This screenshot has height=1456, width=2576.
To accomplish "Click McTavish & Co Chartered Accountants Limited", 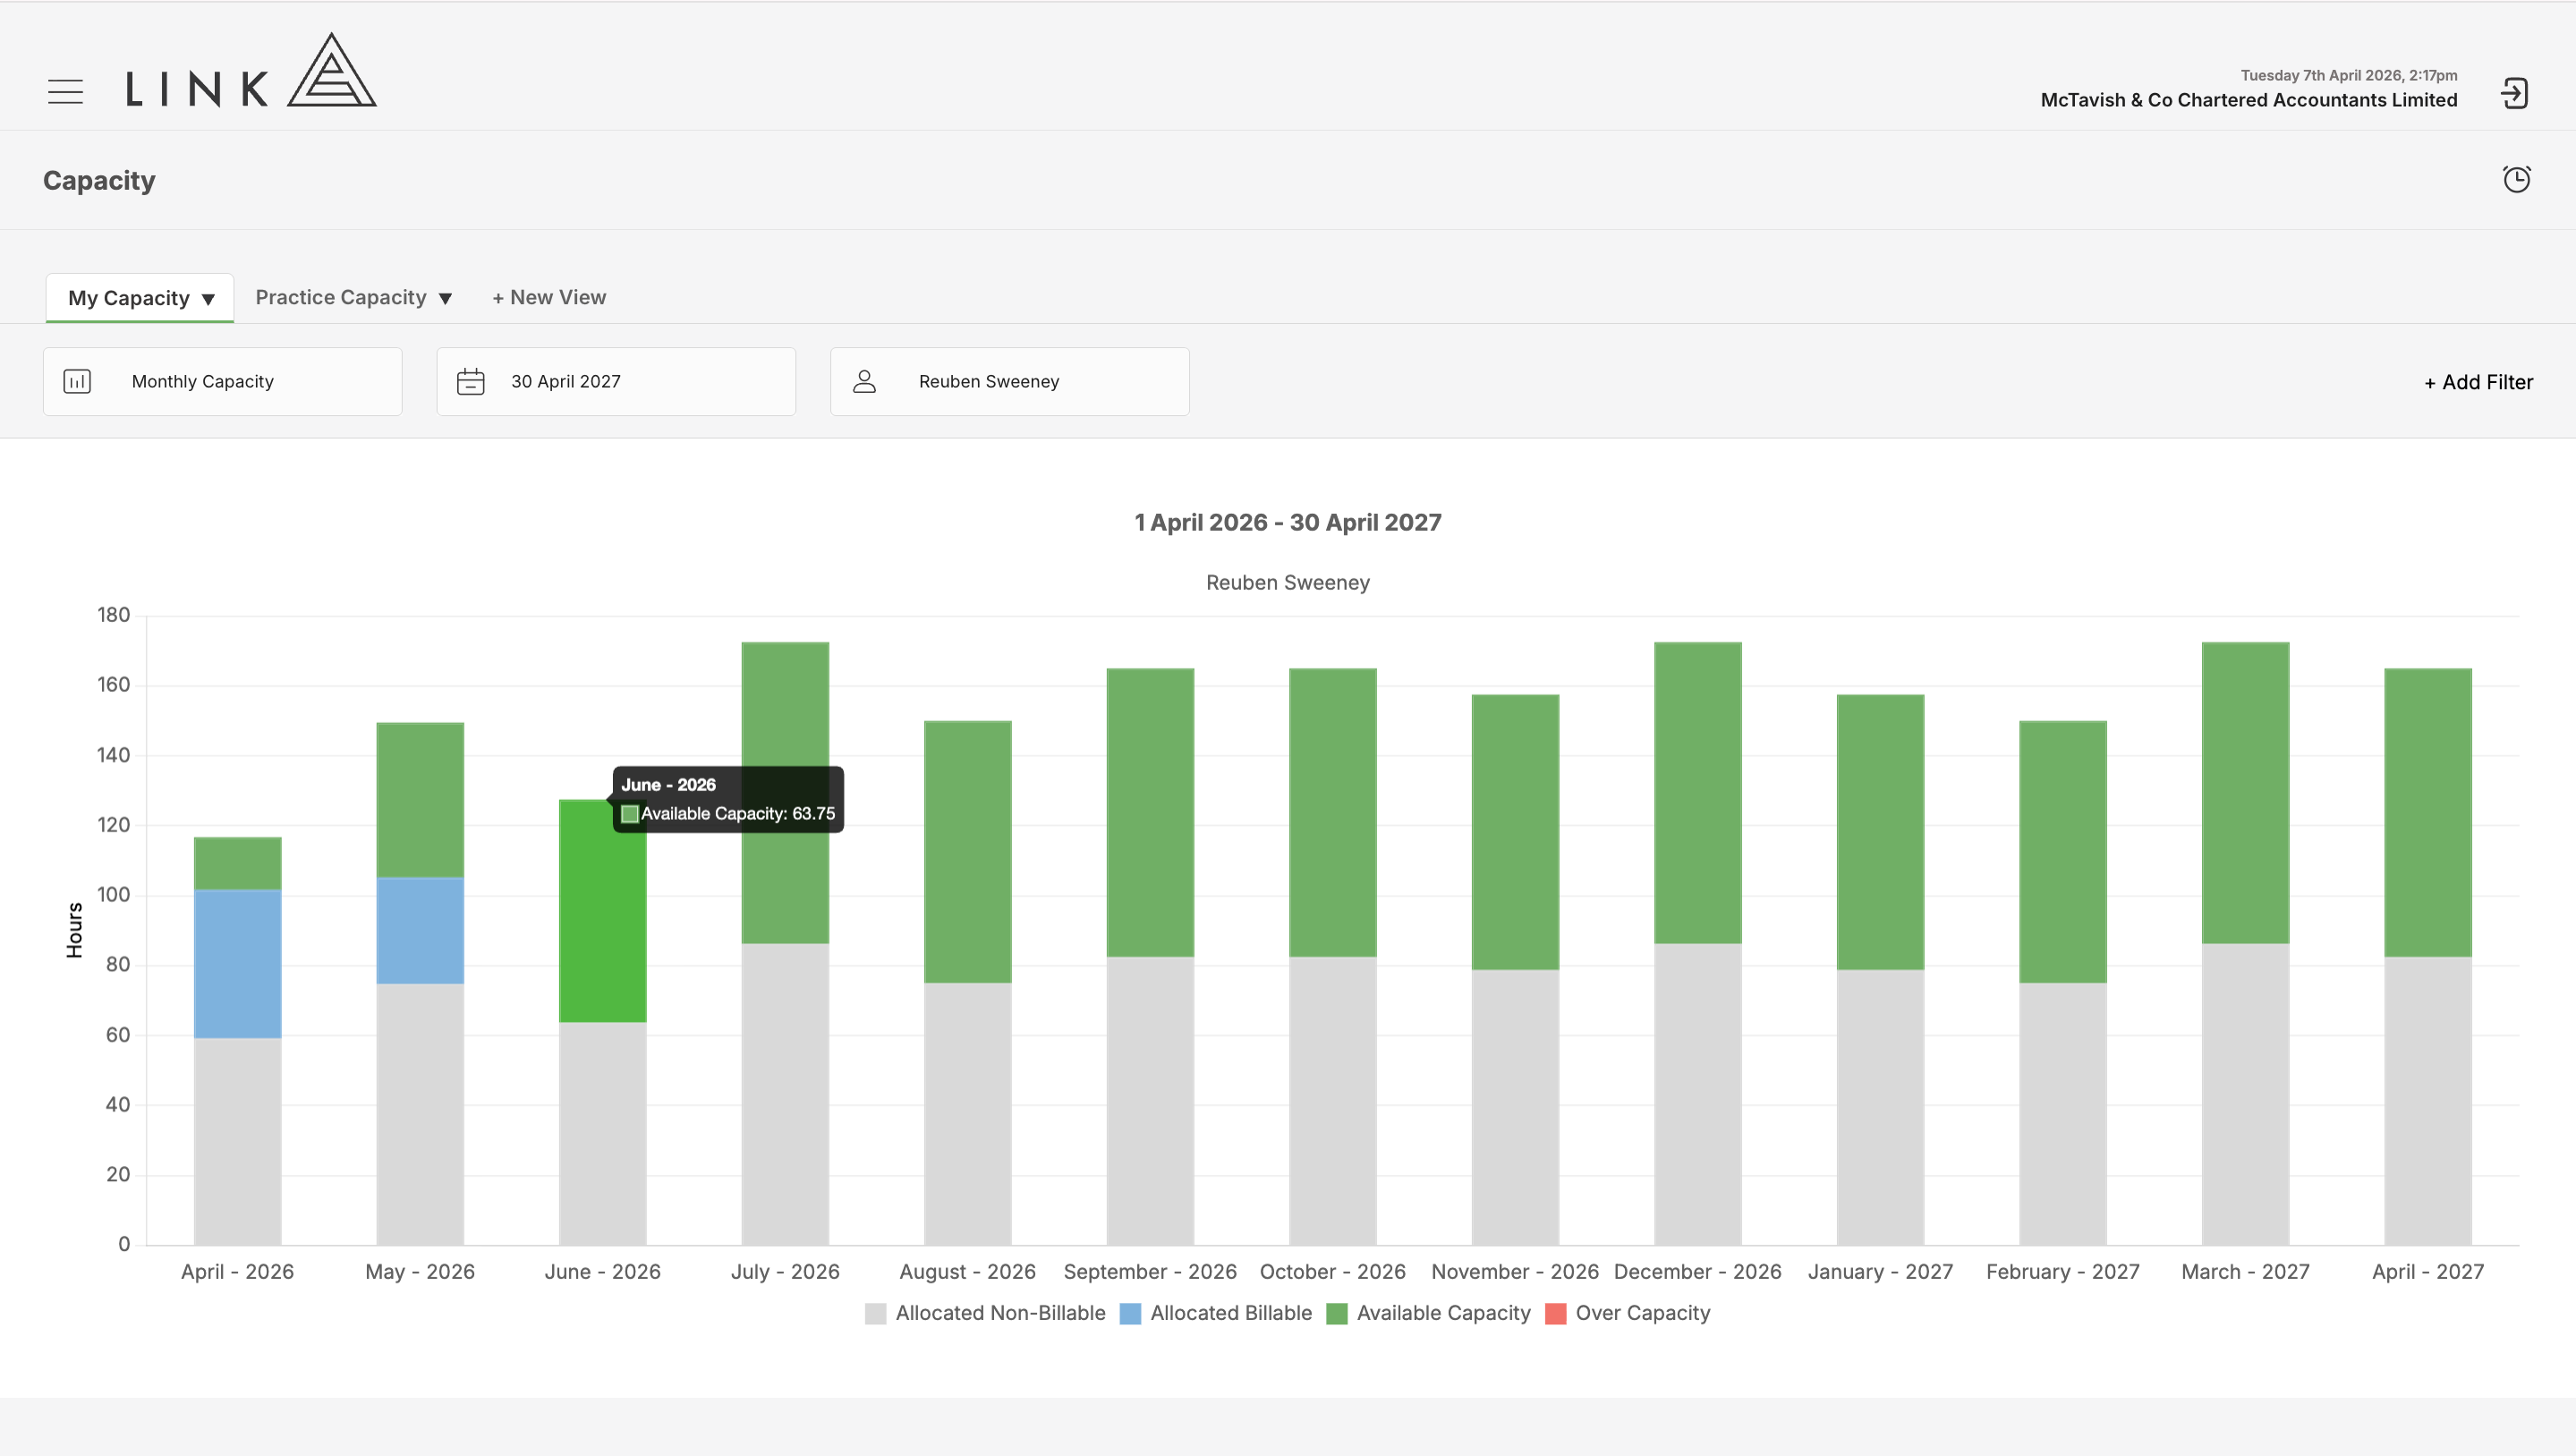I will [x=2248, y=100].
